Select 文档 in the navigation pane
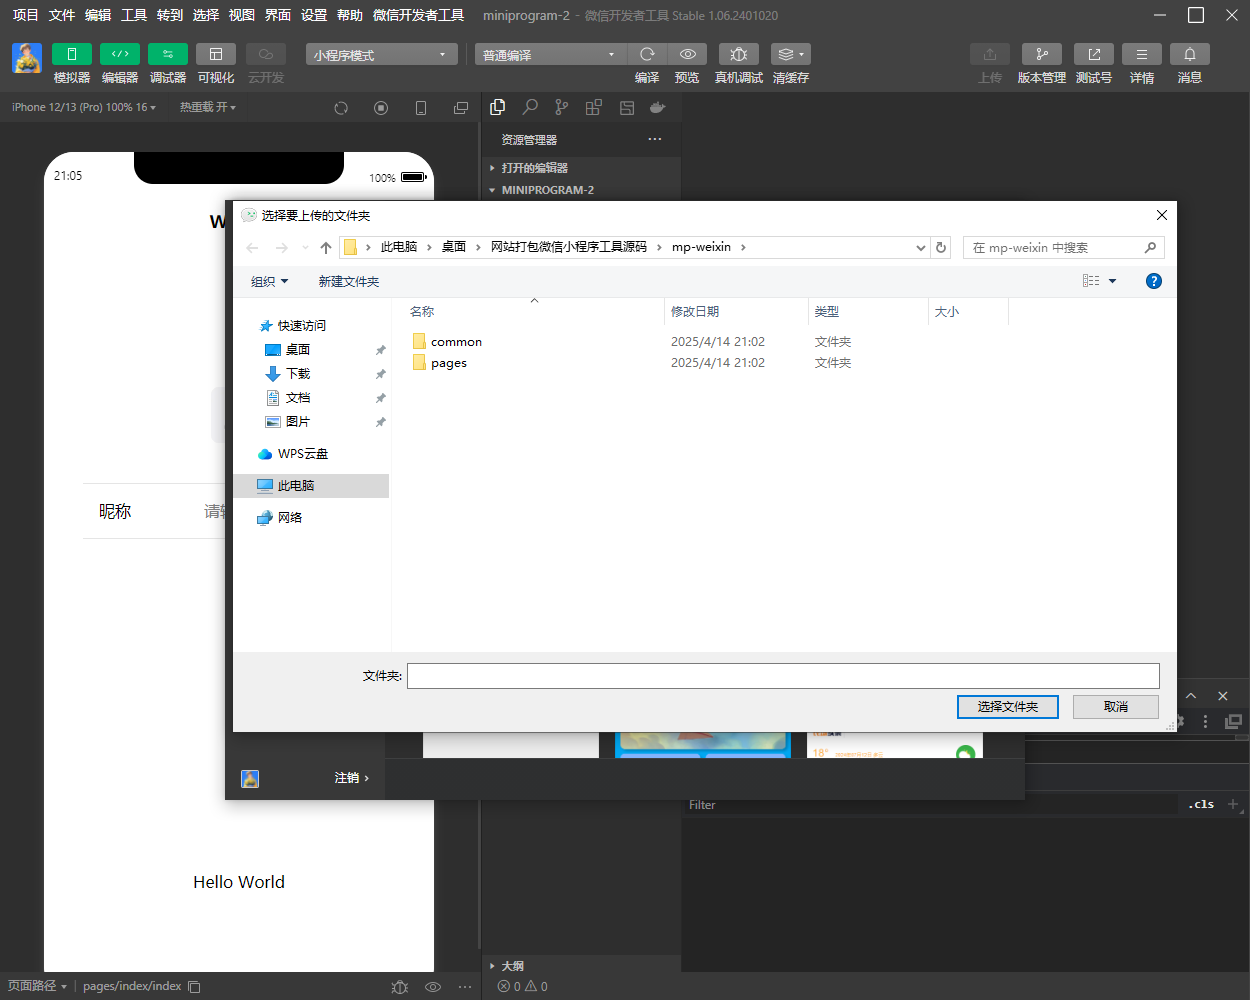1250x1000 pixels. click(298, 398)
